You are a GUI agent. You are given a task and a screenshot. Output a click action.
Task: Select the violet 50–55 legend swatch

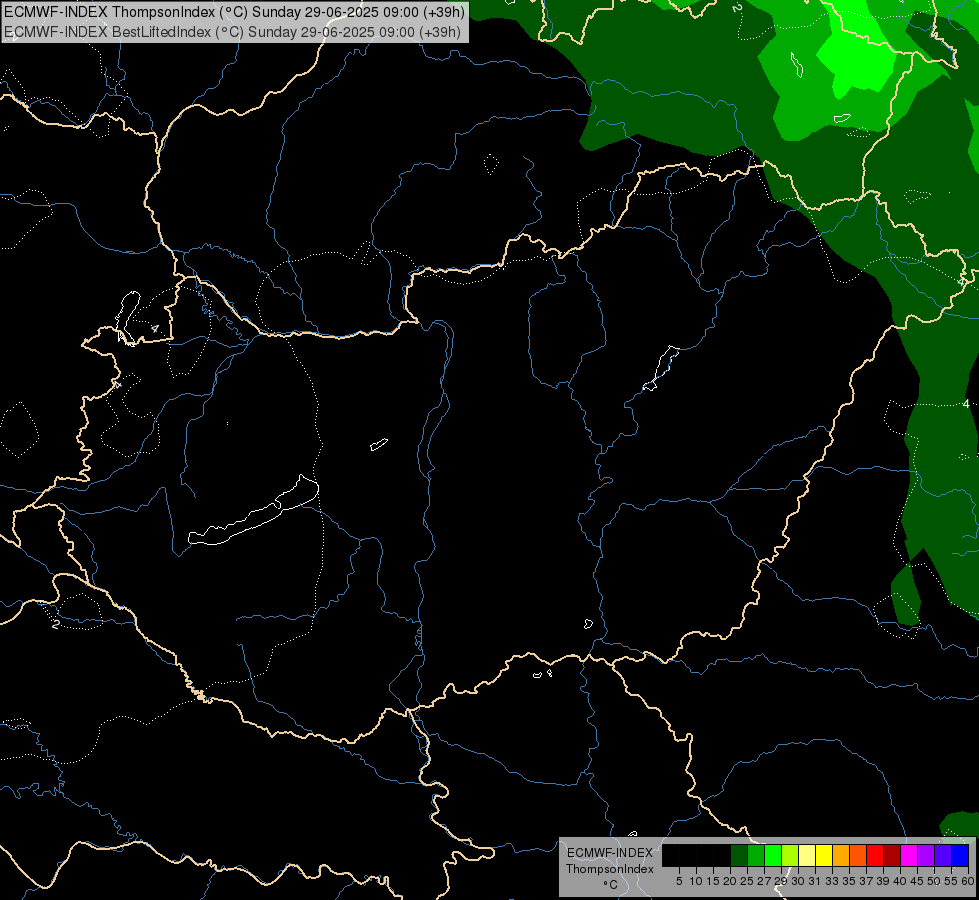click(943, 855)
